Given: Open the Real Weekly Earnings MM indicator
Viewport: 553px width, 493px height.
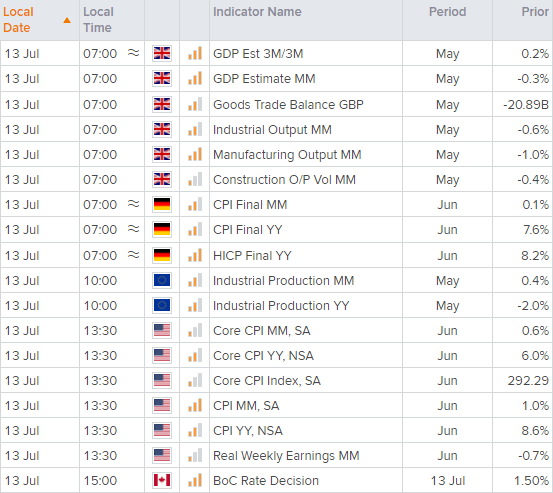Looking at the screenshot, I should [286, 456].
